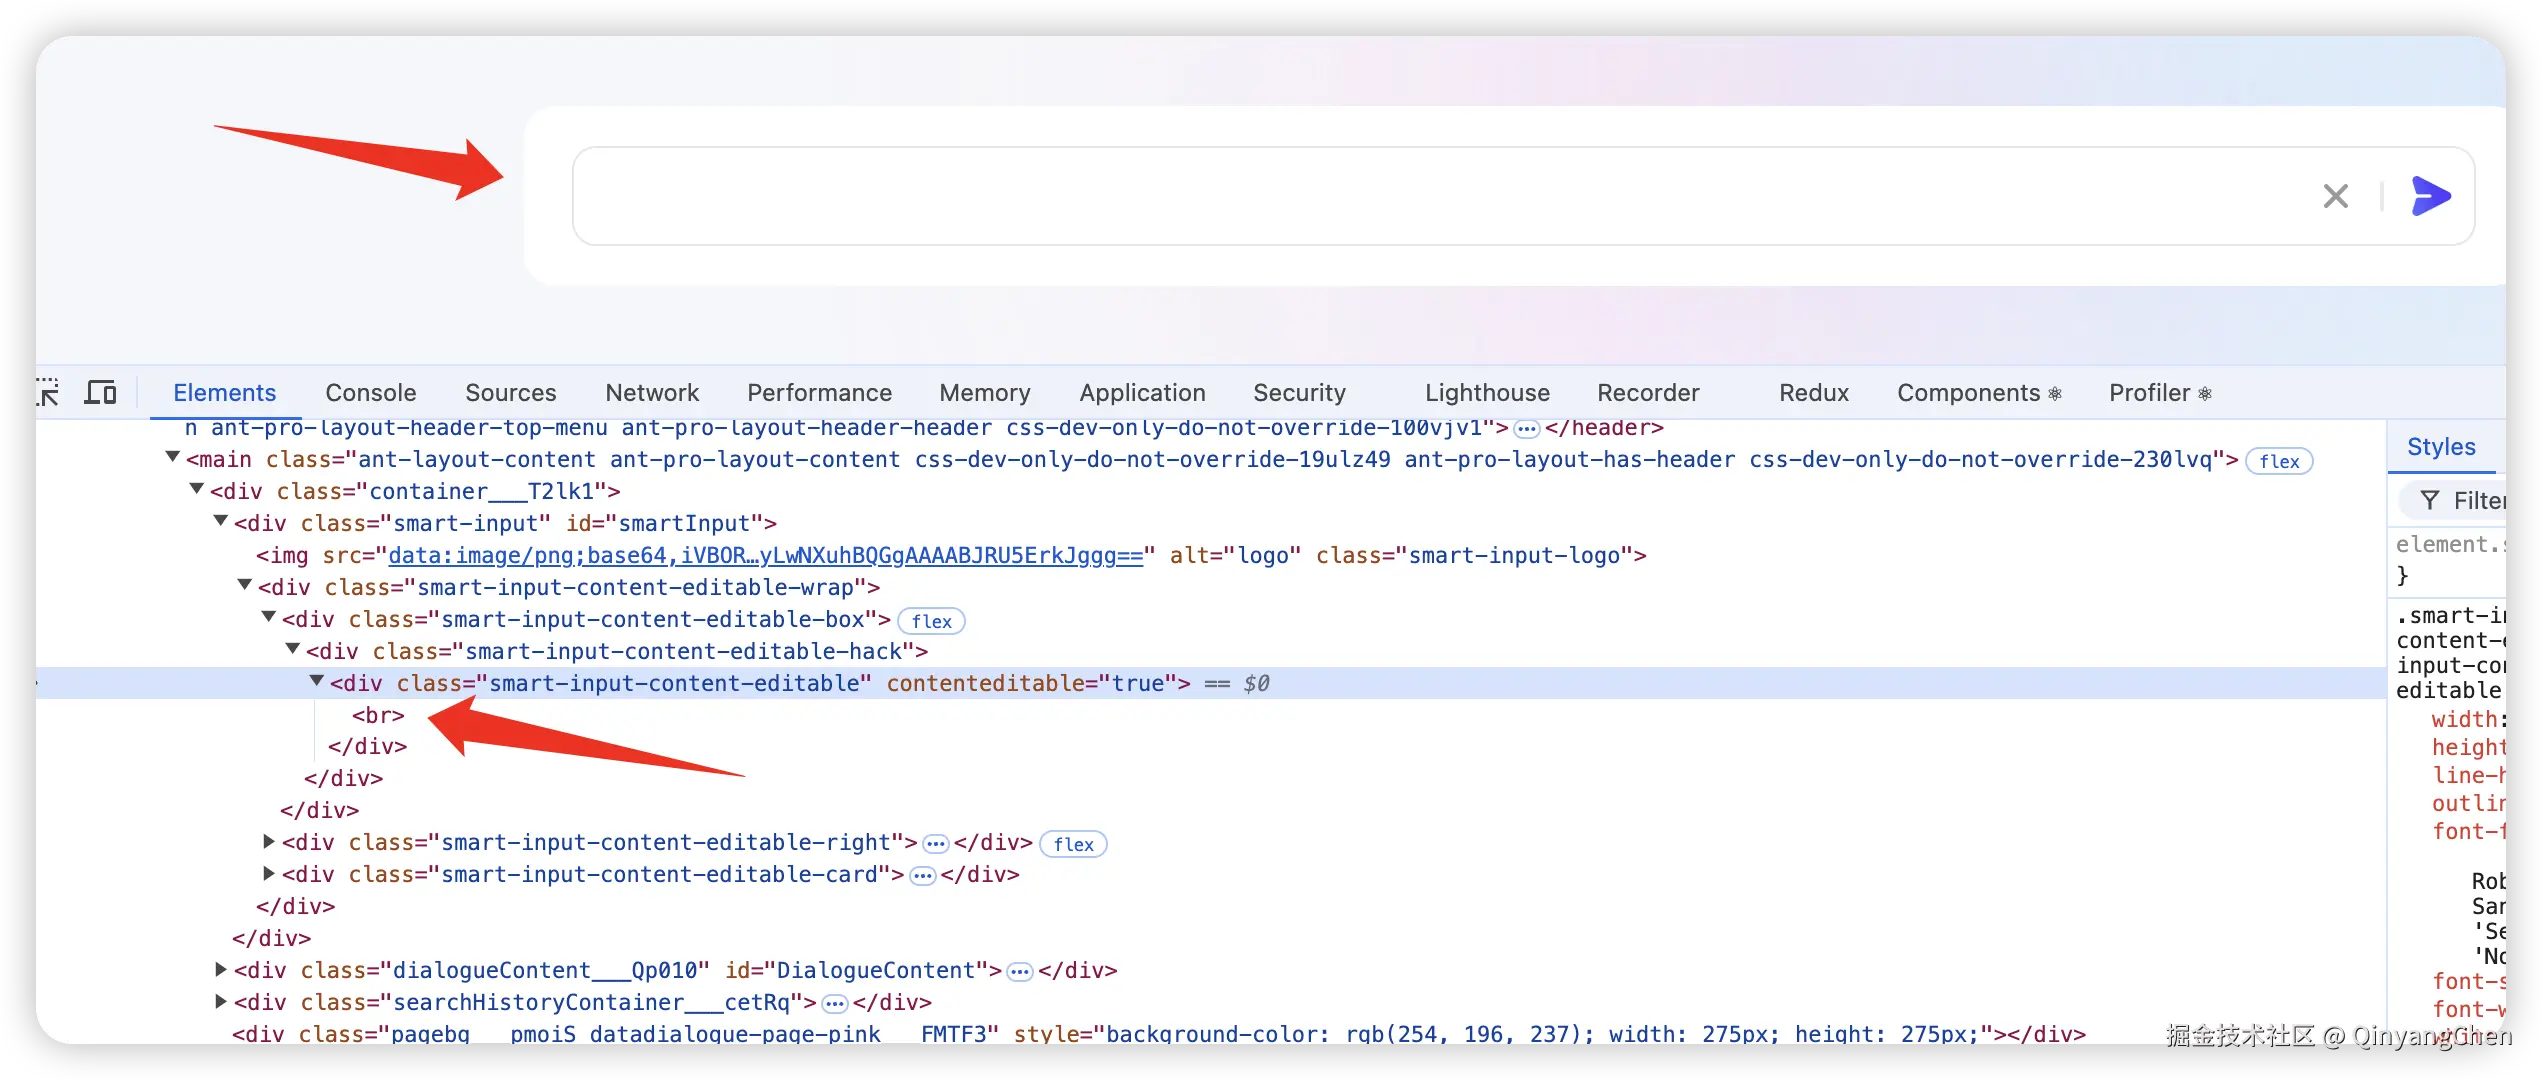2542x1080 pixels.
Task: Expand the smart-input-content-editable-right div
Action: tap(269, 842)
